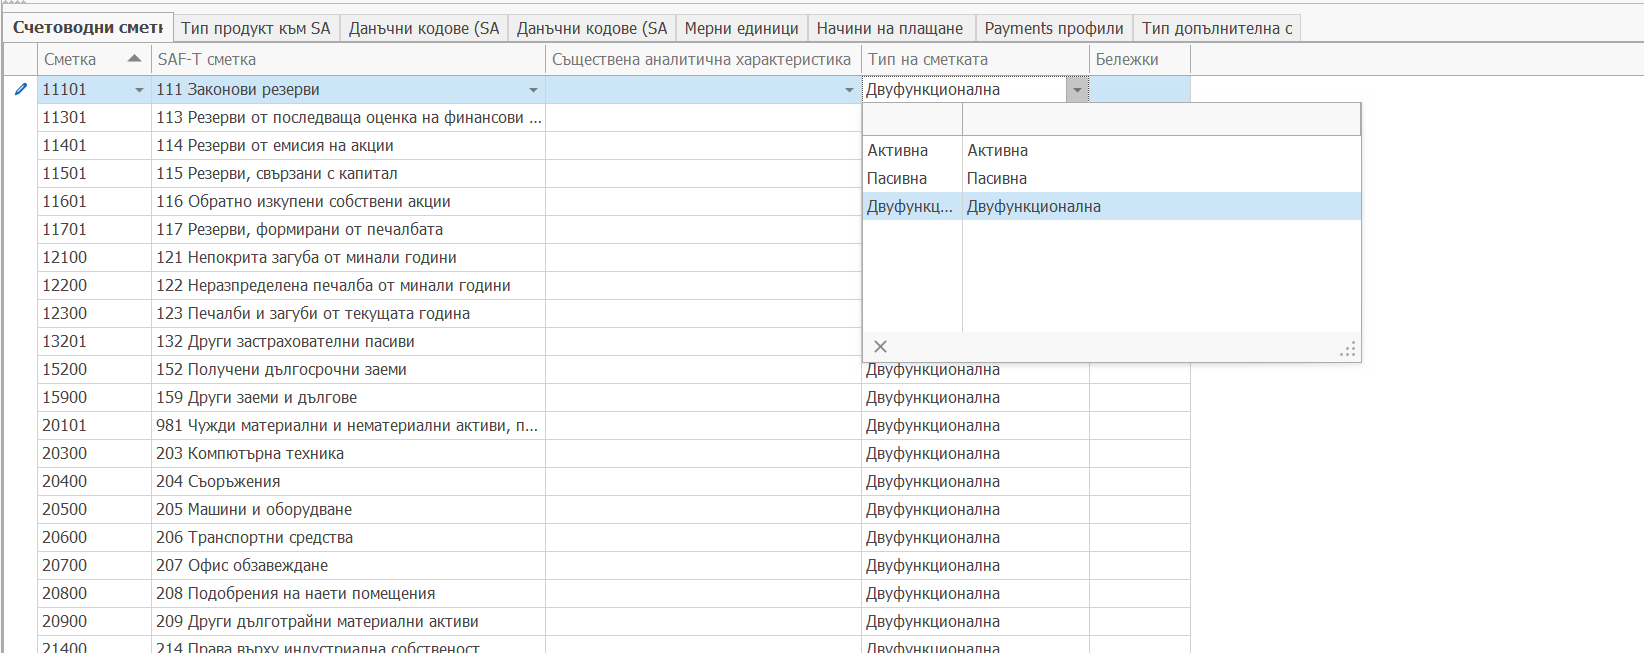Select account cell 15900
Image resolution: width=1644 pixels, height=653 pixels.
[x=94, y=397]
